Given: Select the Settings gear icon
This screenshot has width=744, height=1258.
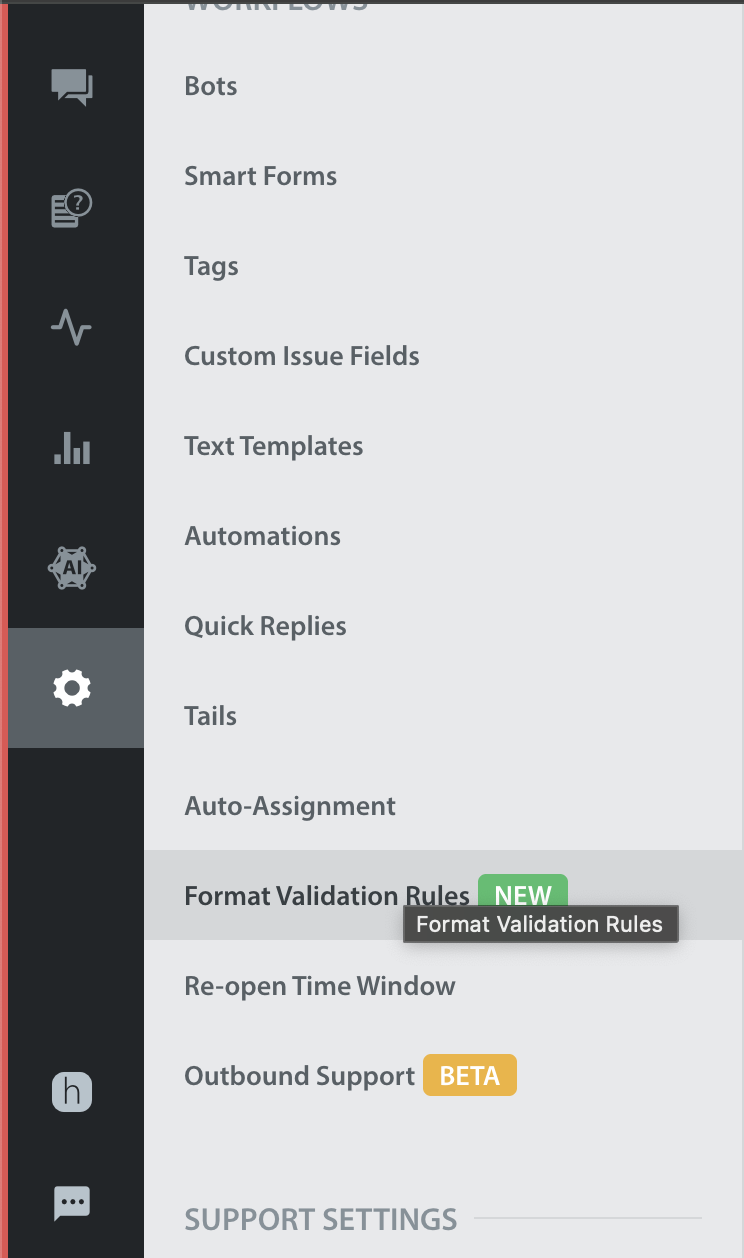Looking at the screenshot, I should coord(72,688).
